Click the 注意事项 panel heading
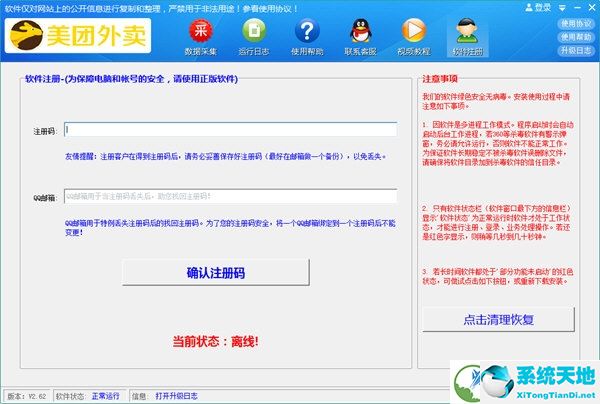The height and width of the screenshot is (404, 600). tap(440, 79)
